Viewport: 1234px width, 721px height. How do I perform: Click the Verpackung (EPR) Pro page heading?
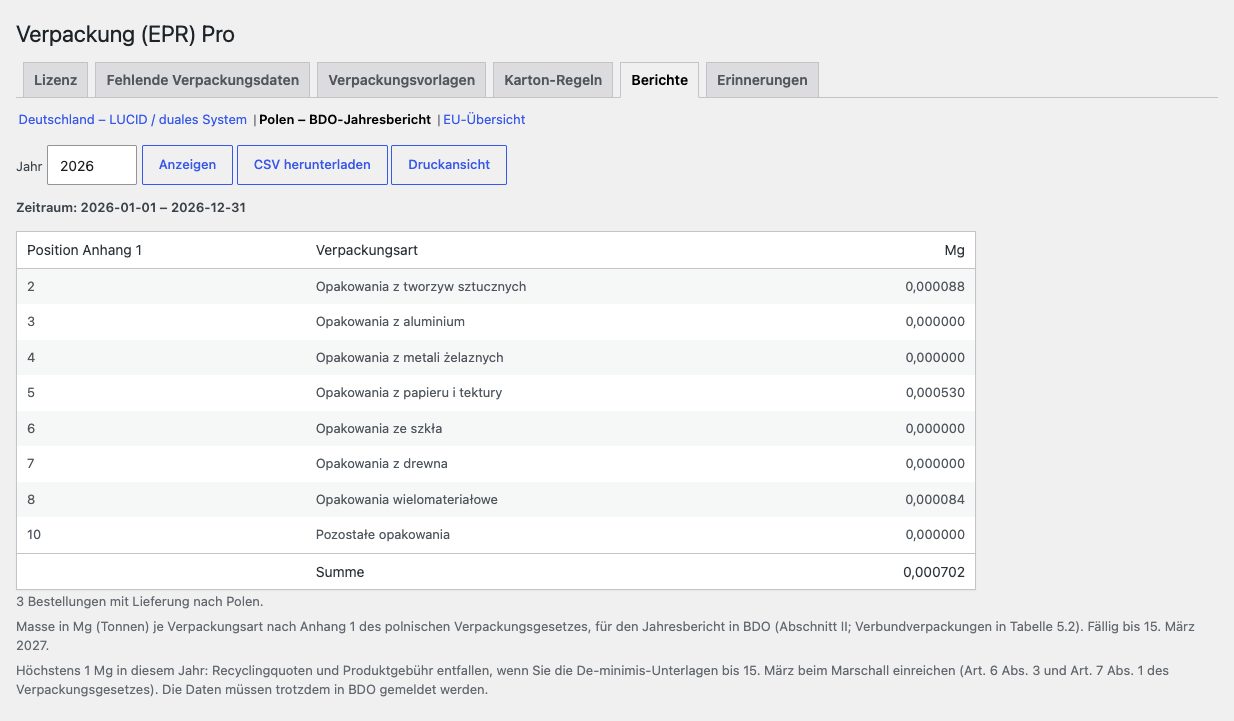click(x=126, y=34)
